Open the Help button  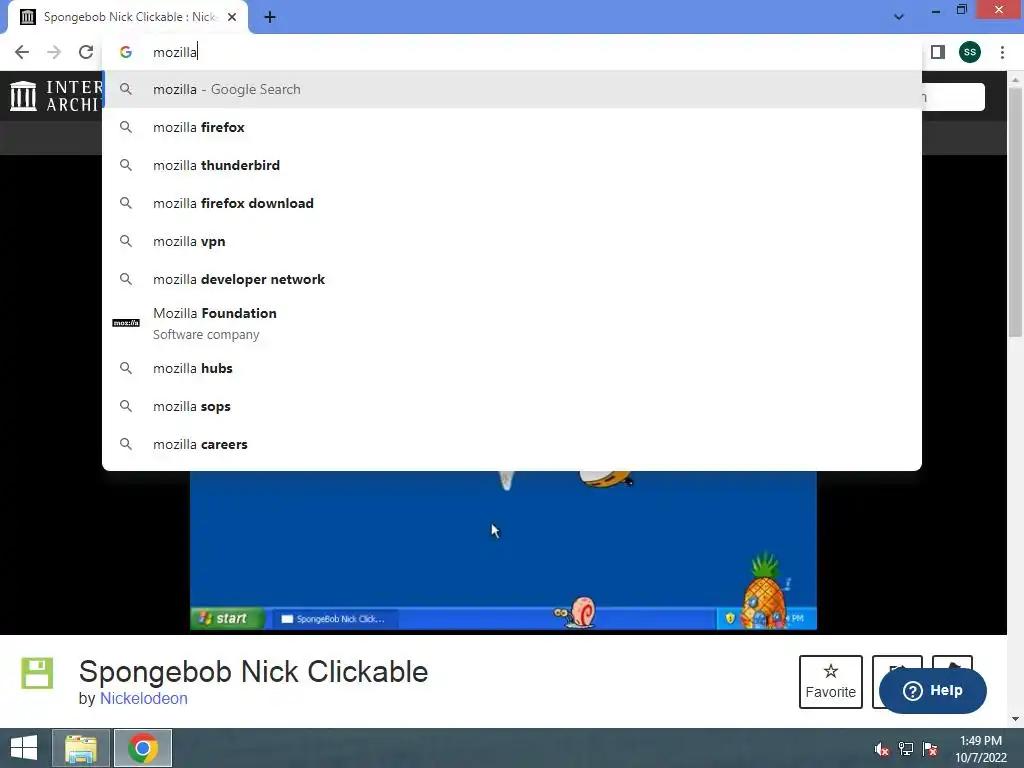click(933, 690)
